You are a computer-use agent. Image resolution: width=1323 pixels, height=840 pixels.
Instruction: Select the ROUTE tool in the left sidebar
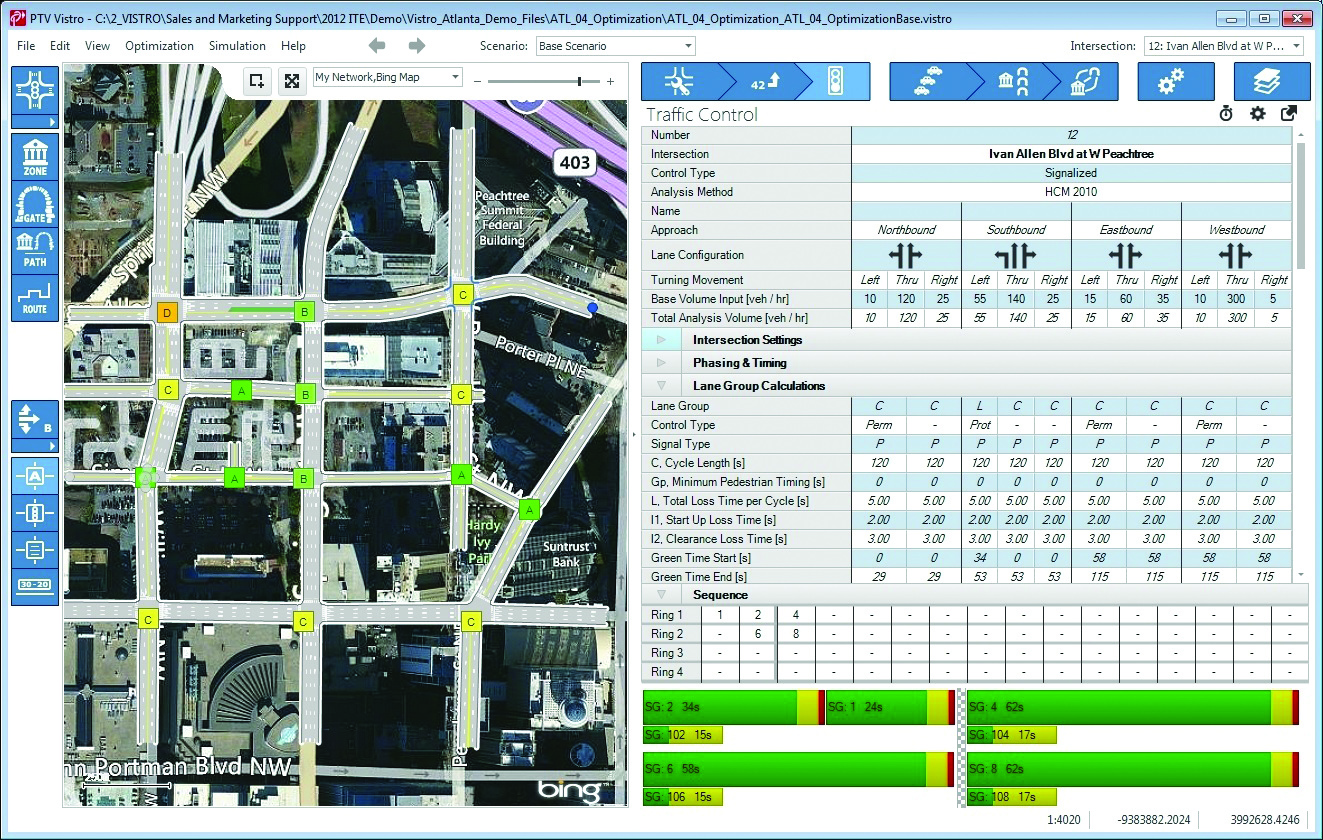pyautogui.click(x=34, y=297)
